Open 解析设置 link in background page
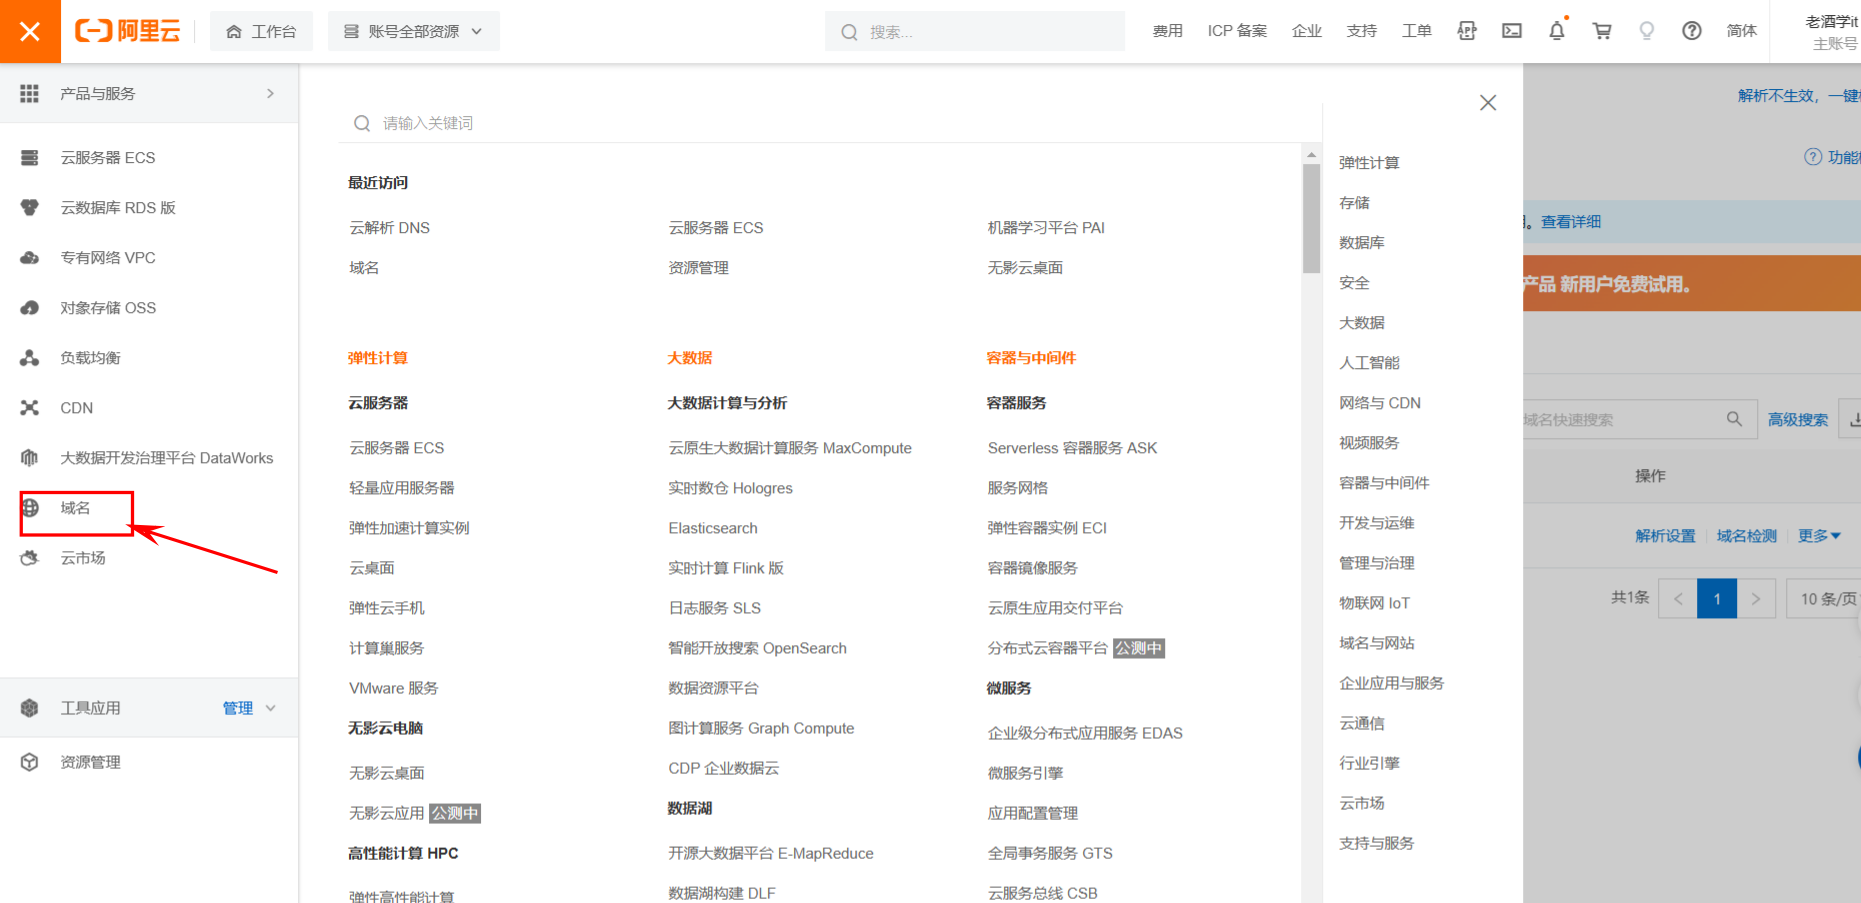Image resolution: width=1861 pixels, height=903 pixels. tap(1665, 536)
